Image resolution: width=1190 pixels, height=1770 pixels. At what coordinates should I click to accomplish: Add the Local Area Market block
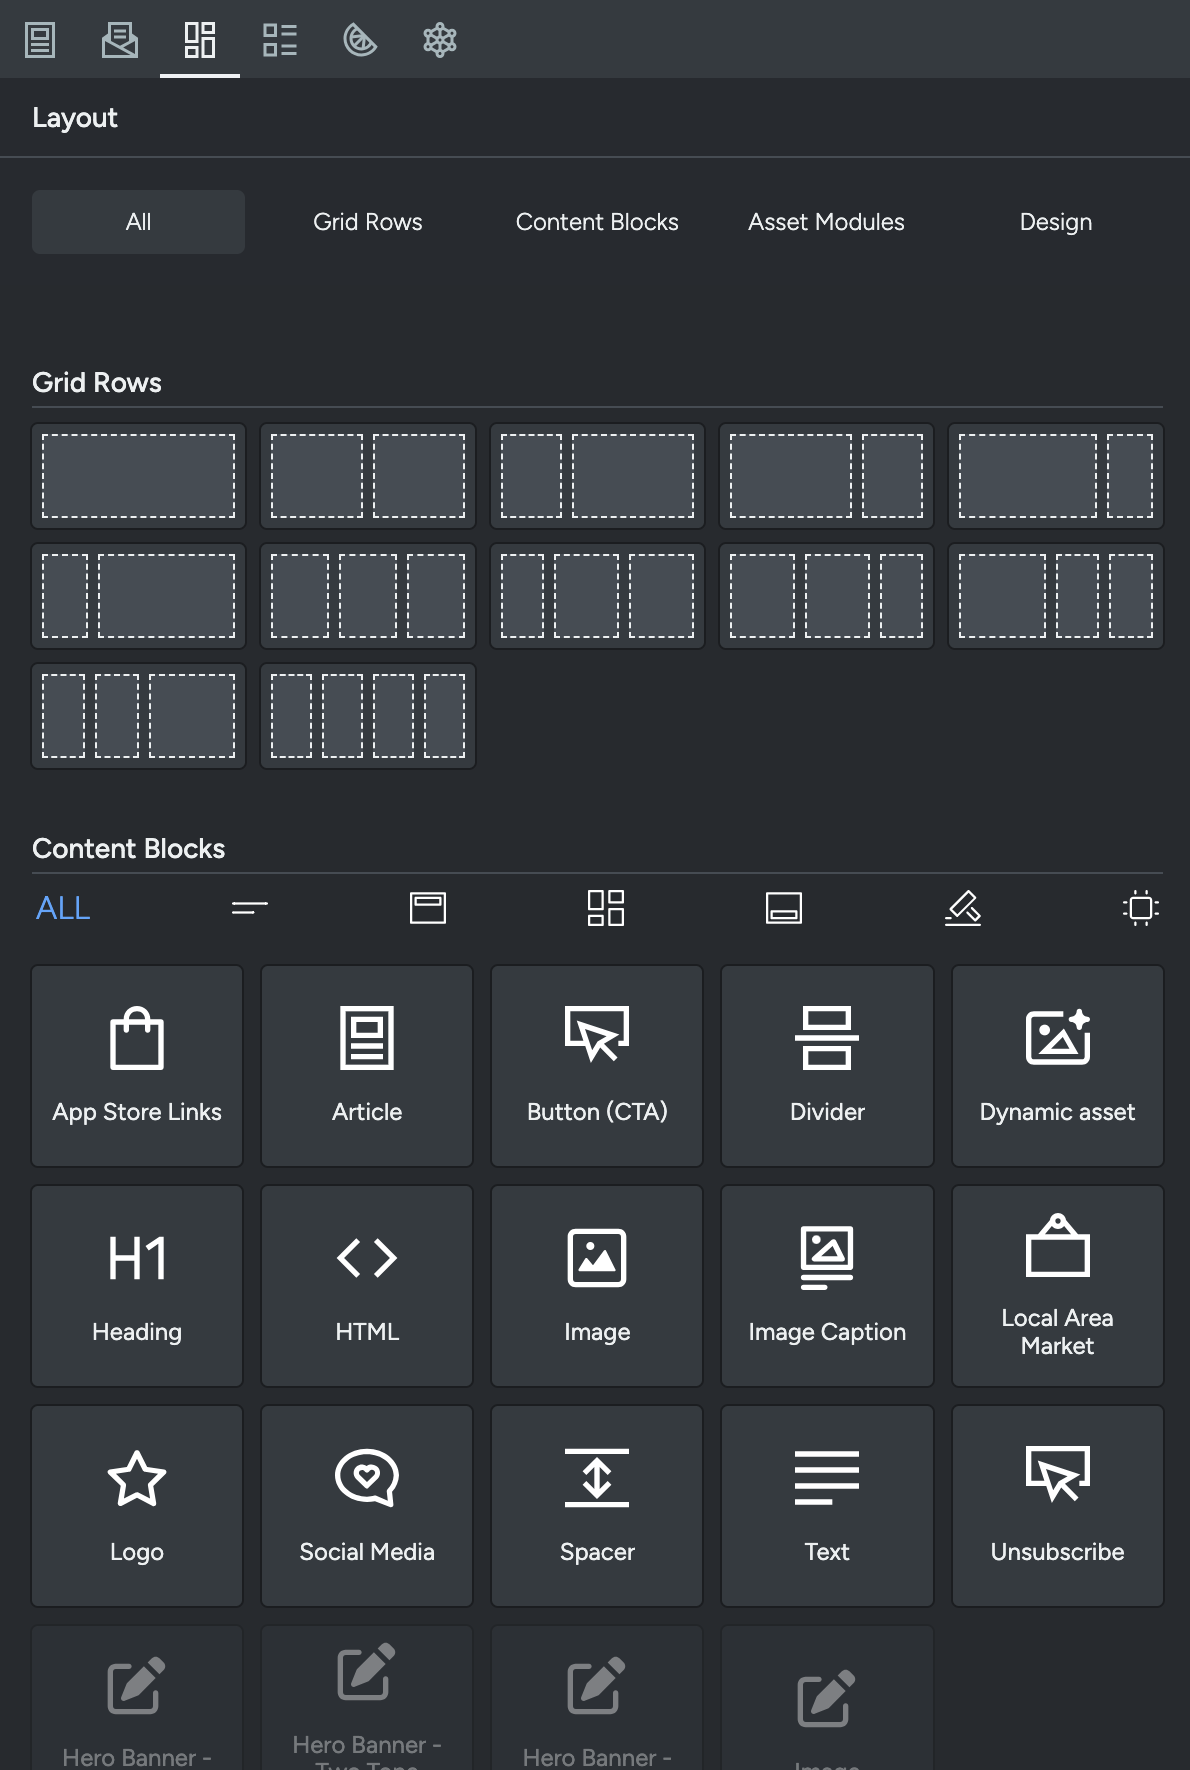pyautogui.click(x=1057, y=1286)
